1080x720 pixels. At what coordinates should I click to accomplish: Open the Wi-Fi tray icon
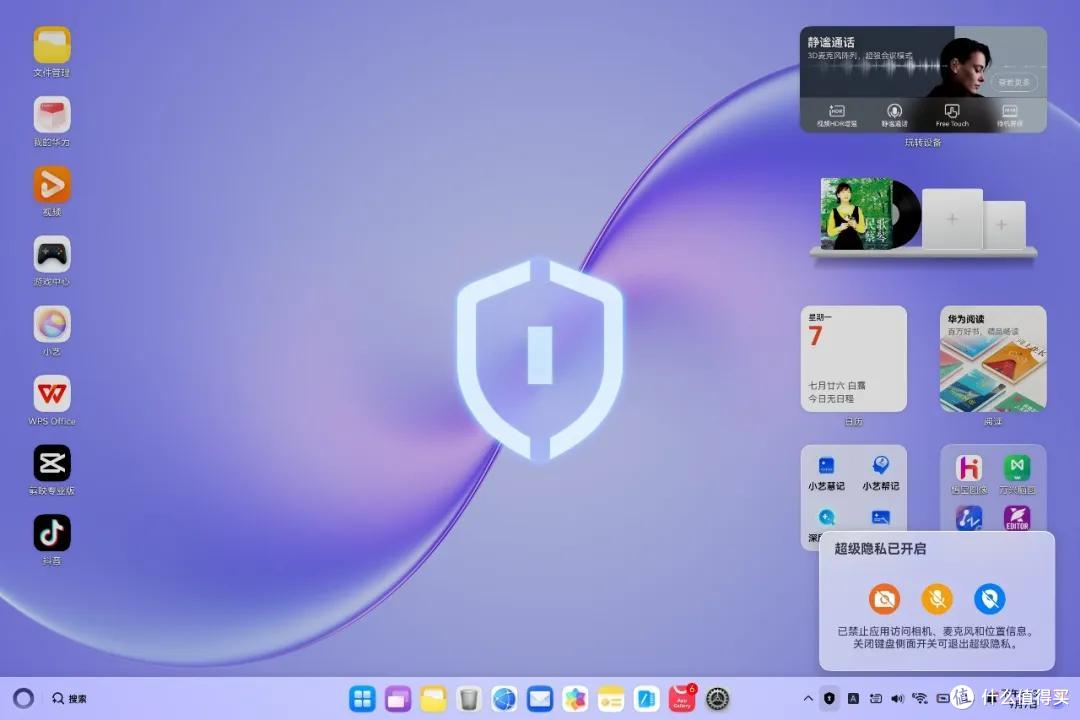tap(920, 699)
